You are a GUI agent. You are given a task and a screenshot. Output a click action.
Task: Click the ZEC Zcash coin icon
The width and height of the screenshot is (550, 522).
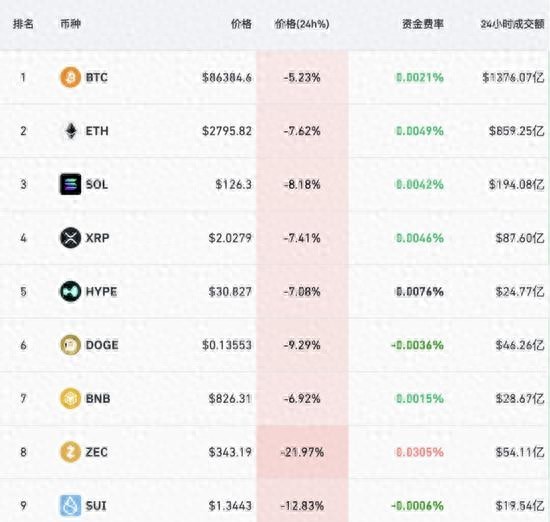point(71,452)
